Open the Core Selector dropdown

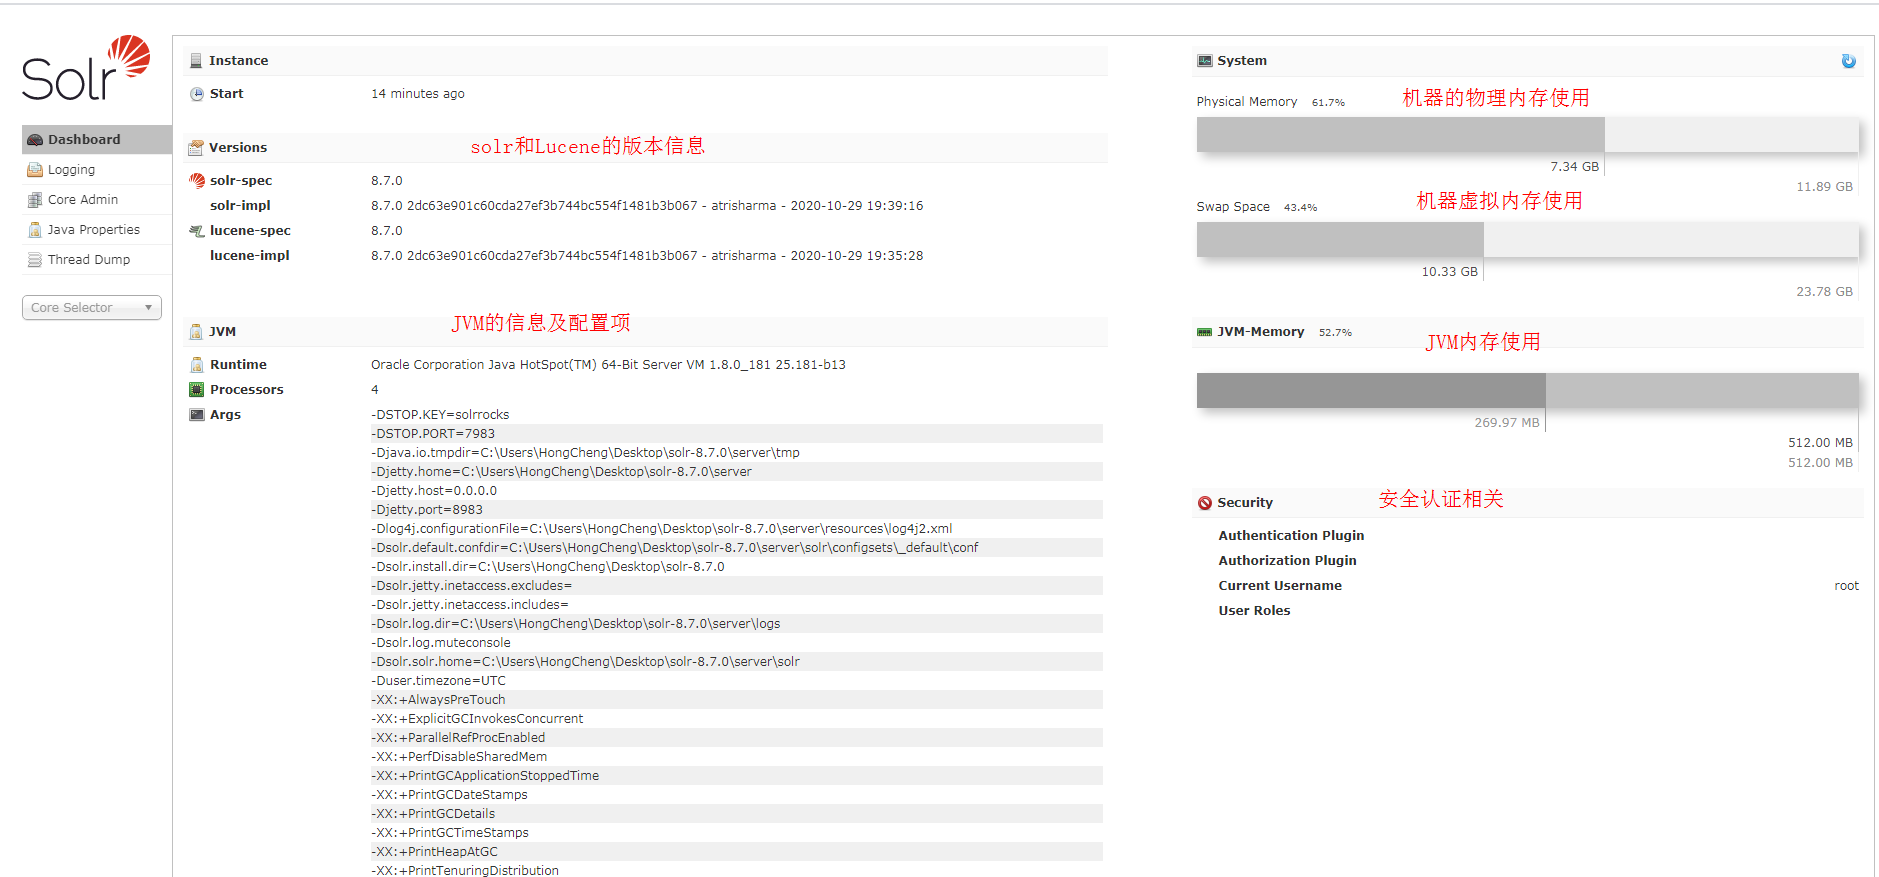point(92,308)
